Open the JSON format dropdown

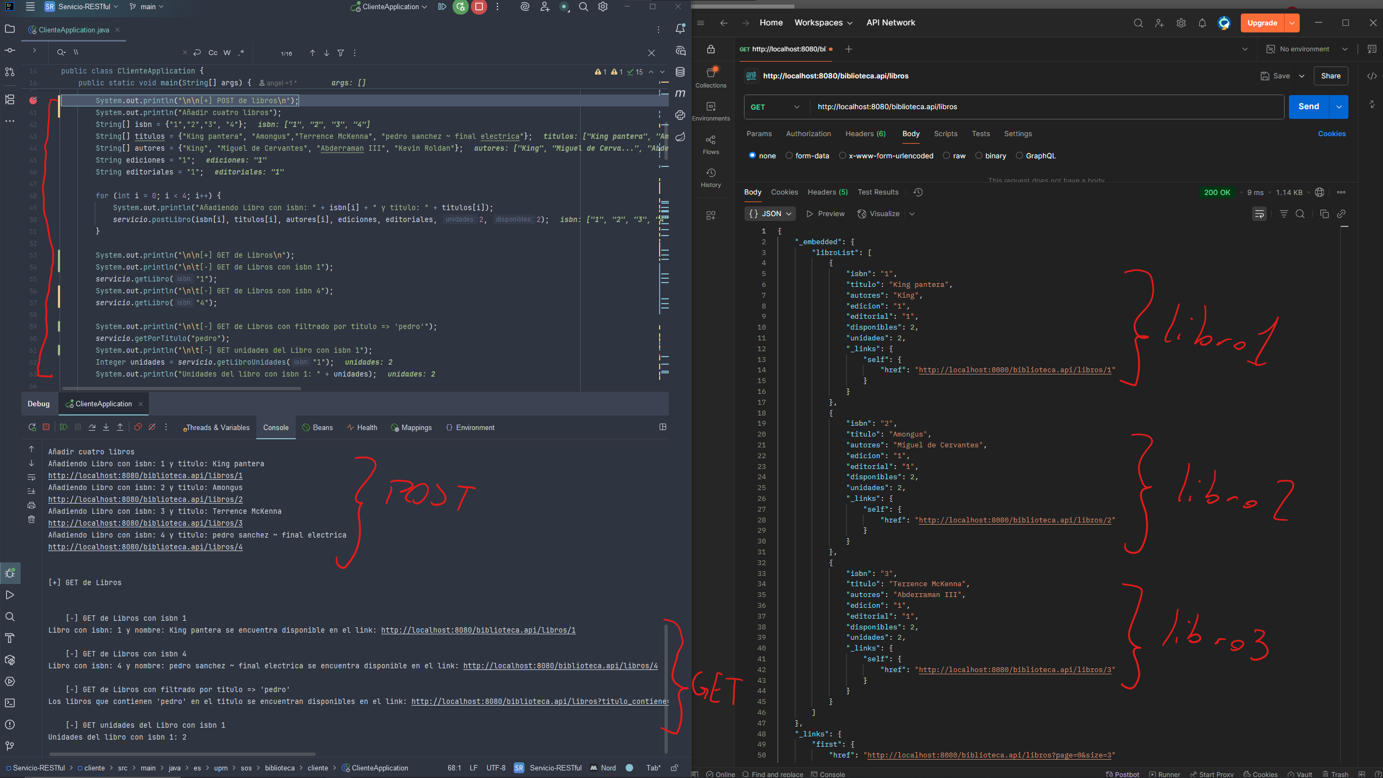pyautogui.click(x=770, y=214)
